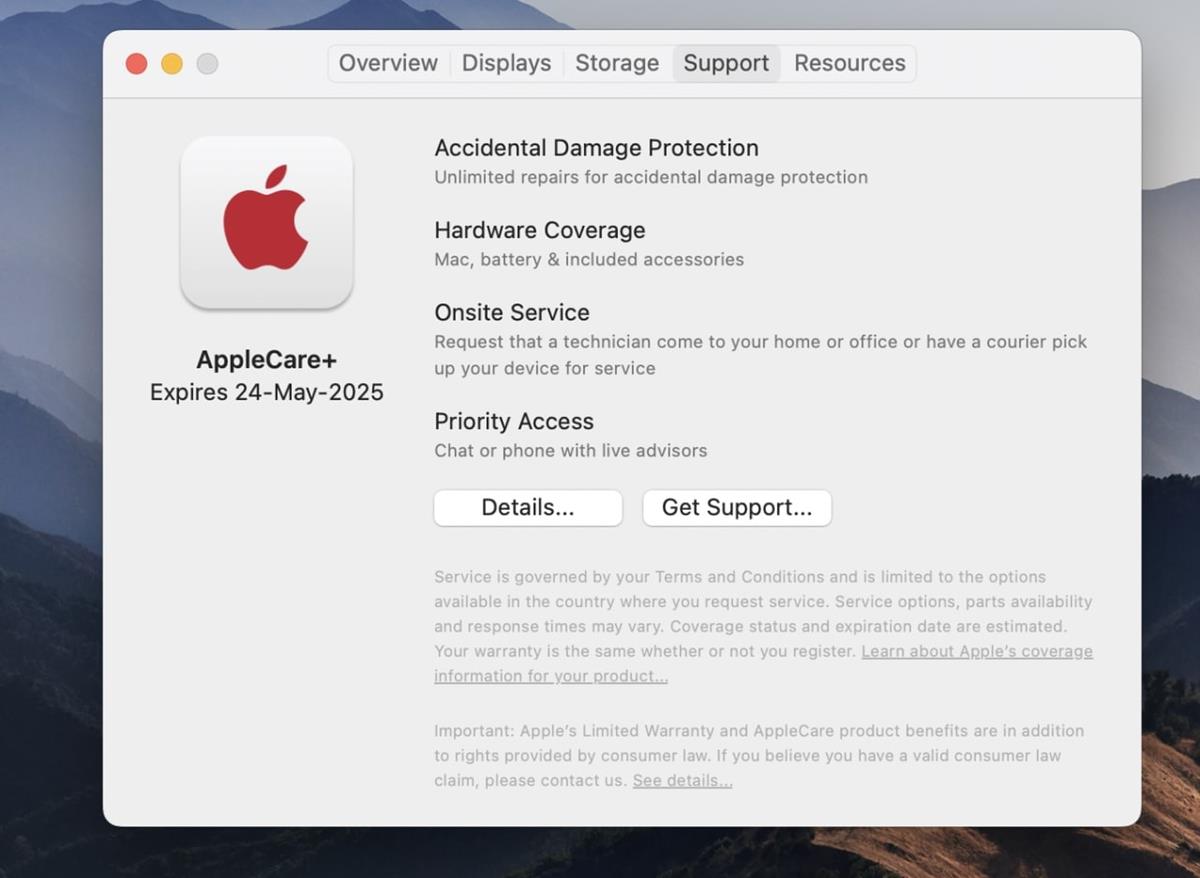Select the currently active Support tab

coord(726,63)
